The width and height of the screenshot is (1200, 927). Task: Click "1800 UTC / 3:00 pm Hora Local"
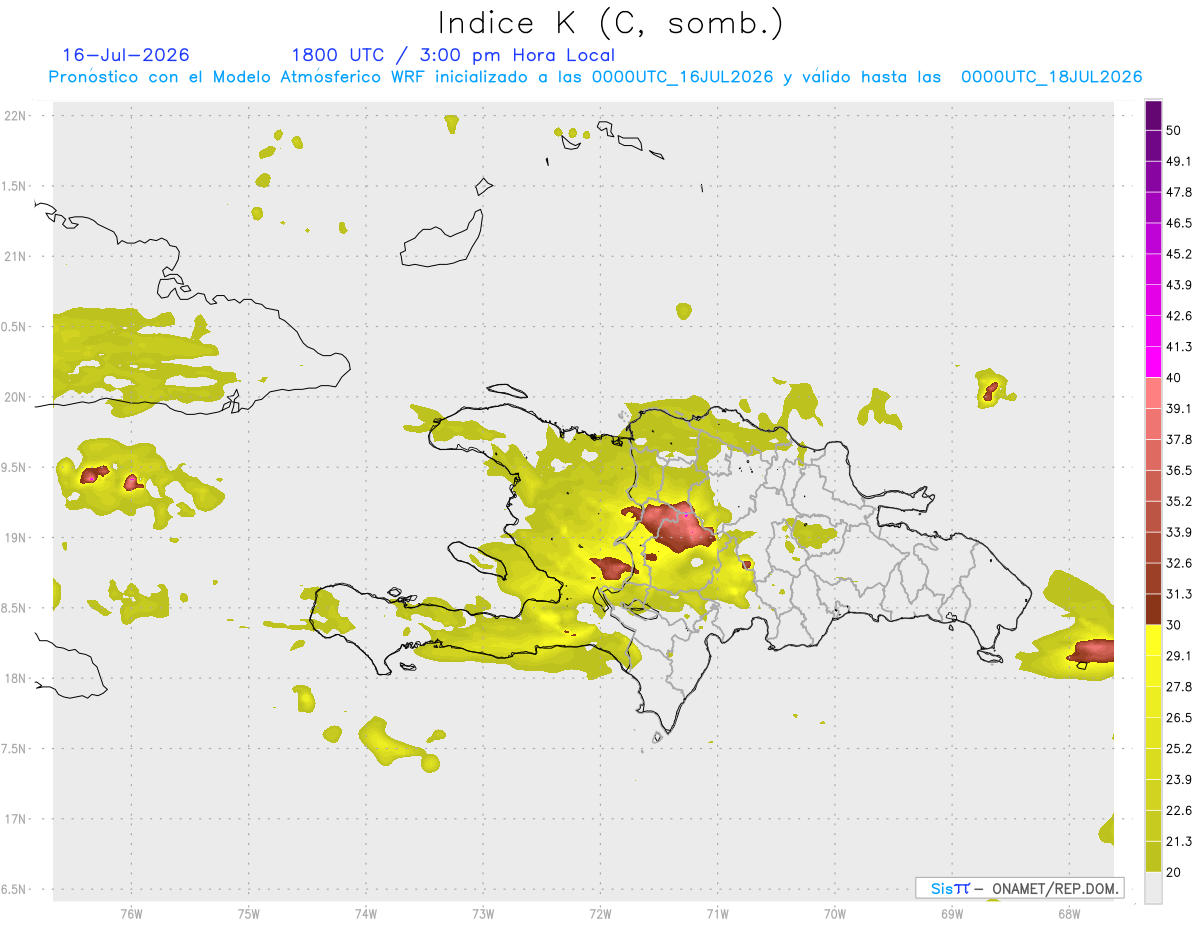(453, 55)
